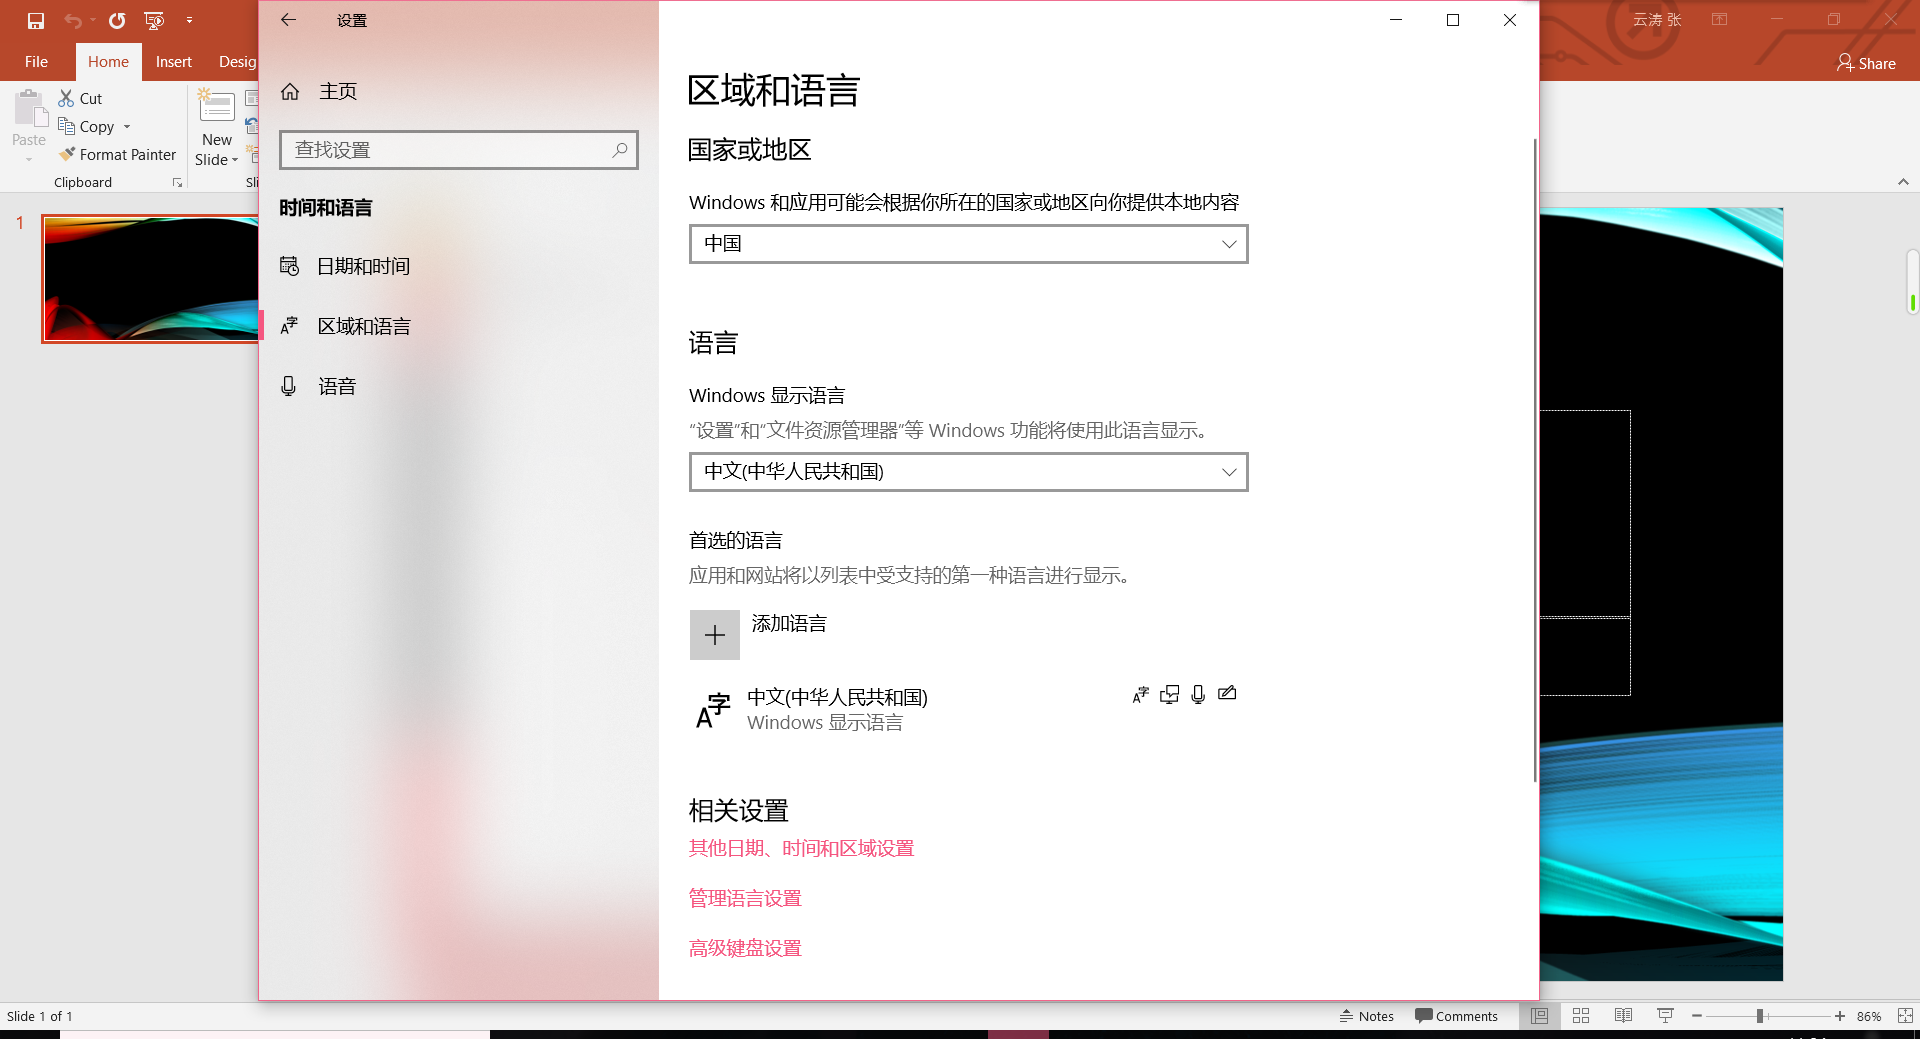The width and height of the screenshot is (1920, 1039).
Task: Go to the 主页 home icon
Action: (290, 92)
